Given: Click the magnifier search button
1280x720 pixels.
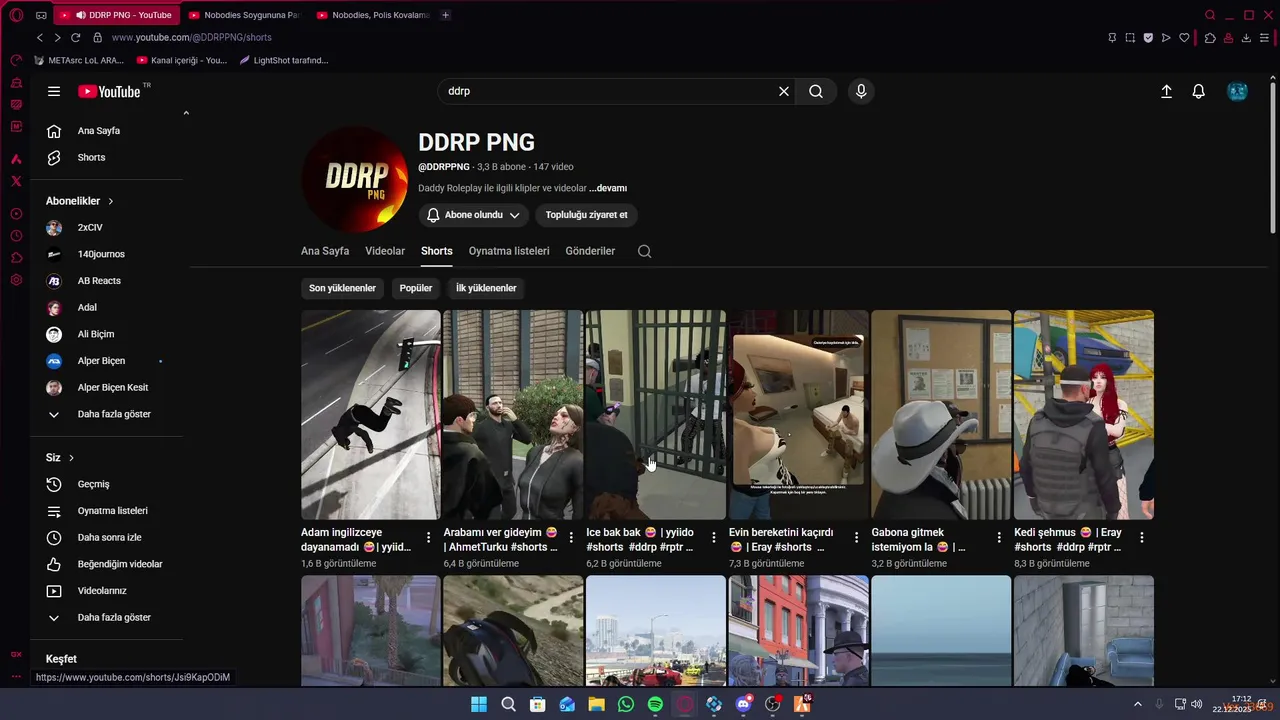Looking at the screenshot, I should click(816, 91).
